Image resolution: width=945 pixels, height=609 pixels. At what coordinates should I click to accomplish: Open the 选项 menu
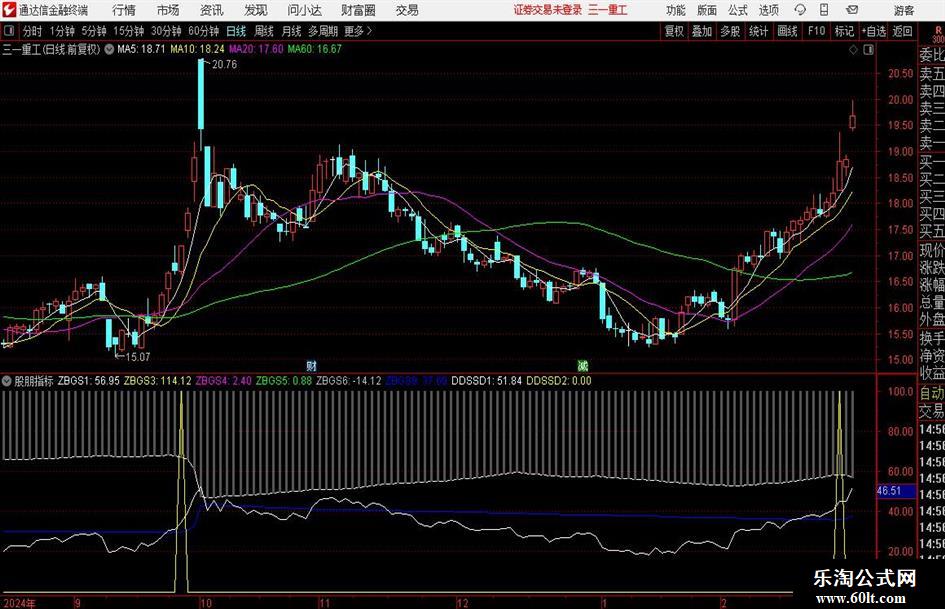[x=768, y=10]
